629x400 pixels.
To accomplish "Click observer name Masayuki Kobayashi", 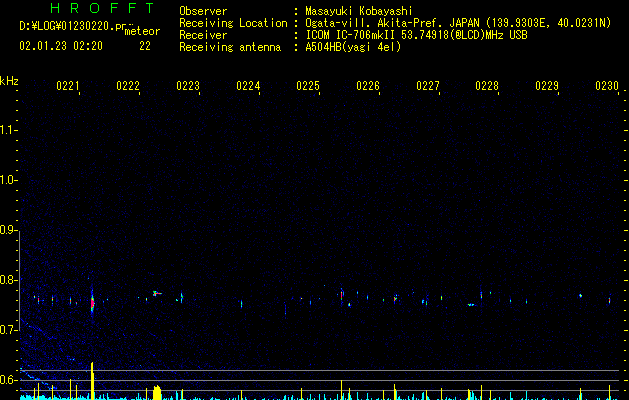I will point(359,11).
